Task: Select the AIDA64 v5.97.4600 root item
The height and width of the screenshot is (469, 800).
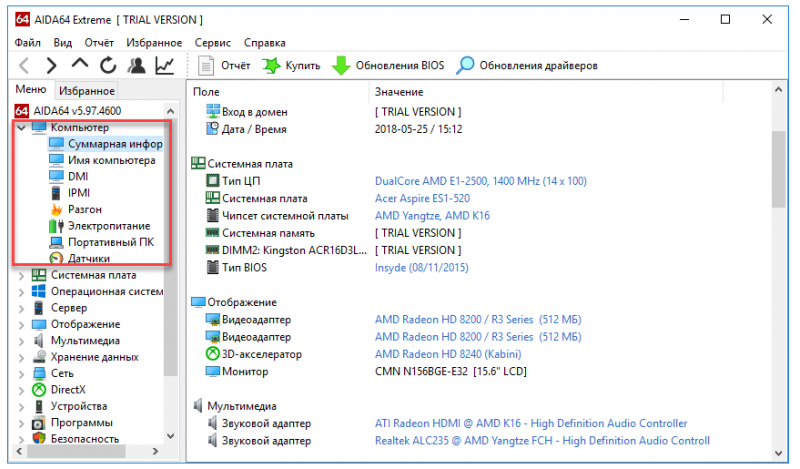Action: tap(68, 111)
